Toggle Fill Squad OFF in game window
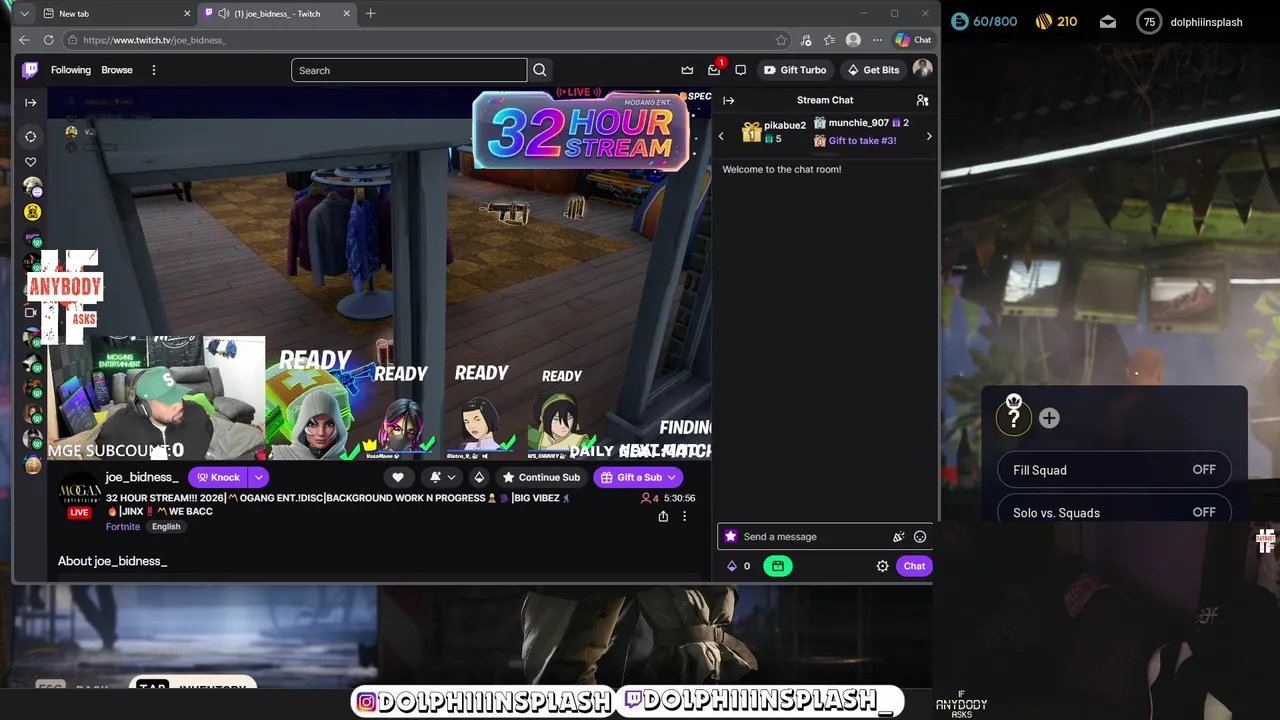Viewport: 1280px width, 720px height. coord(1114,470)
